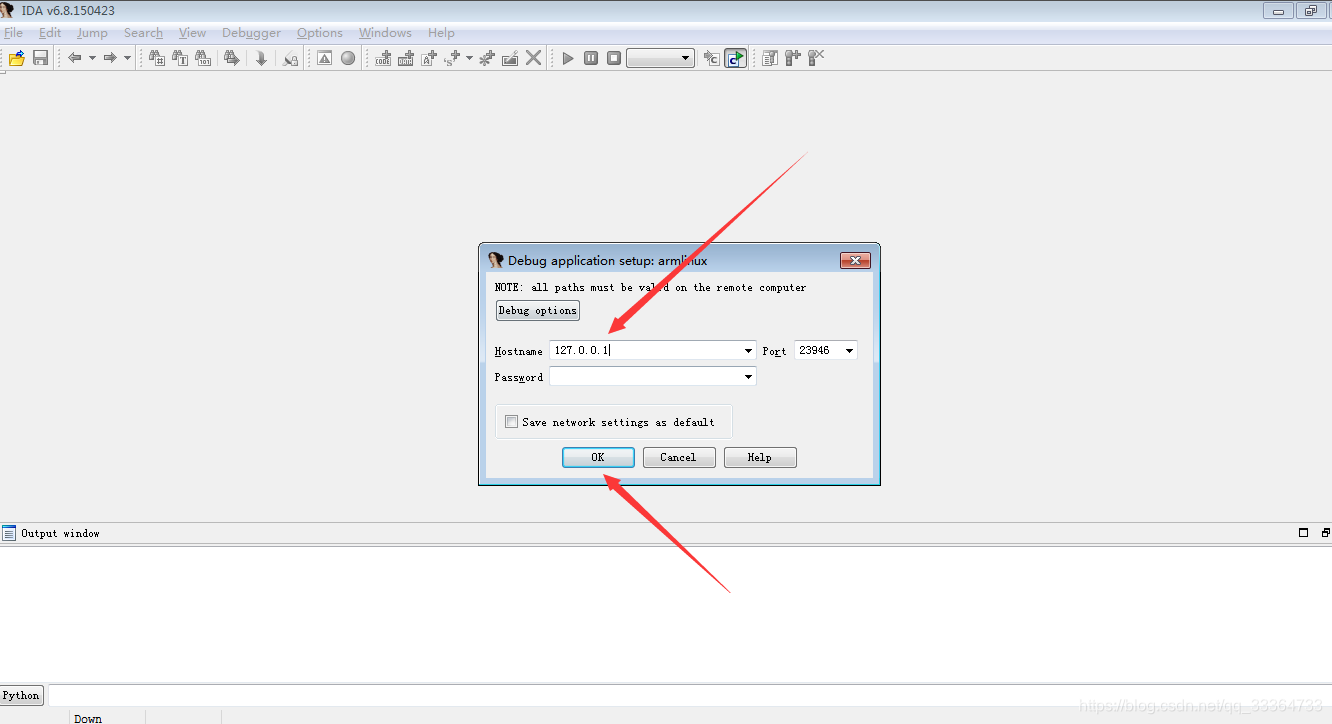Close the Debug application setup dialog
Screen dimensions: 1332x724
tap(855, 260)
